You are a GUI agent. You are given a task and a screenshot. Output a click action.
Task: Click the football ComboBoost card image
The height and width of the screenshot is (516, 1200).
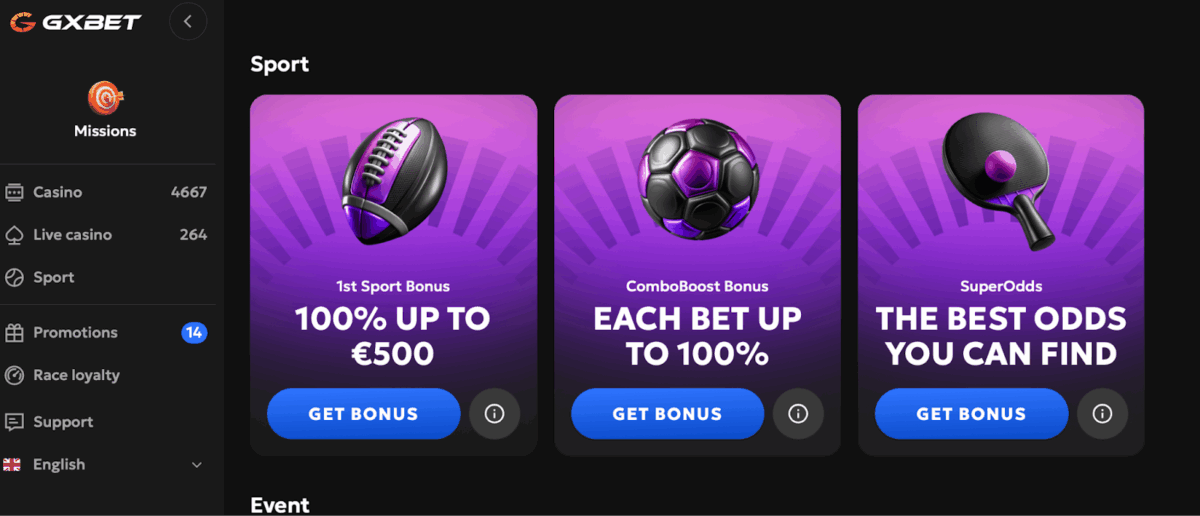click(698, 180)
